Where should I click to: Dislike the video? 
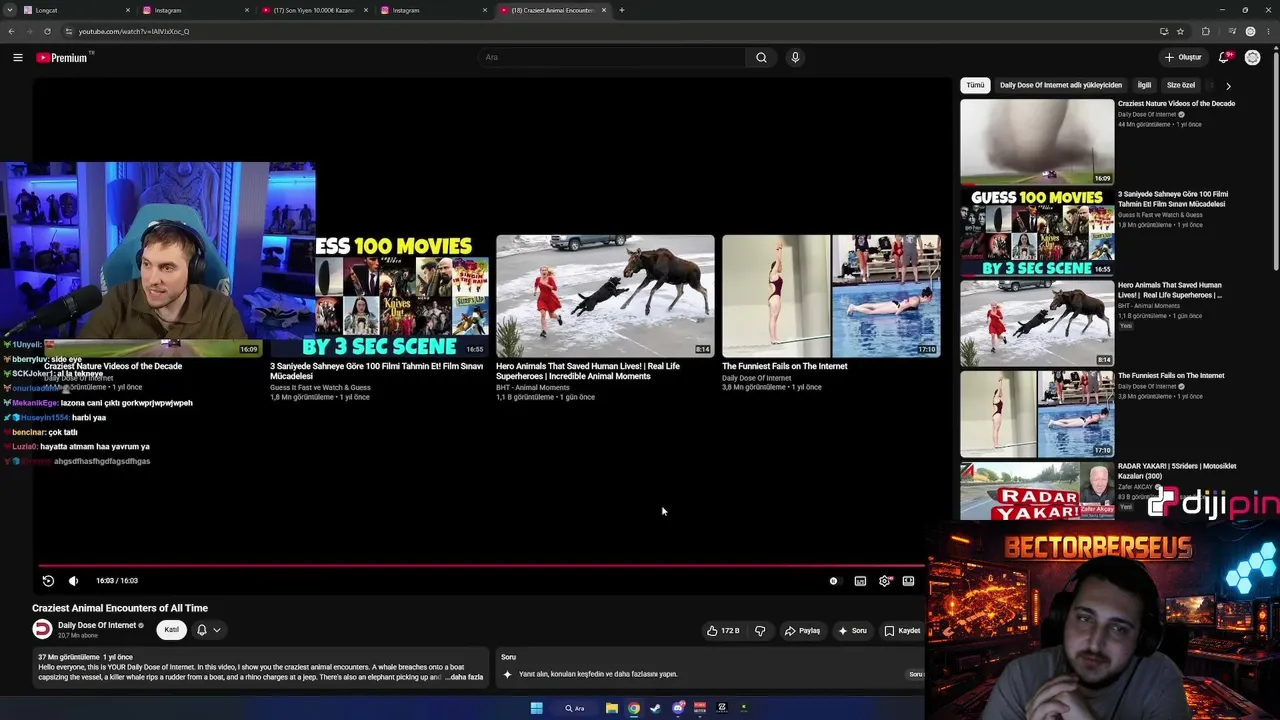760,631
